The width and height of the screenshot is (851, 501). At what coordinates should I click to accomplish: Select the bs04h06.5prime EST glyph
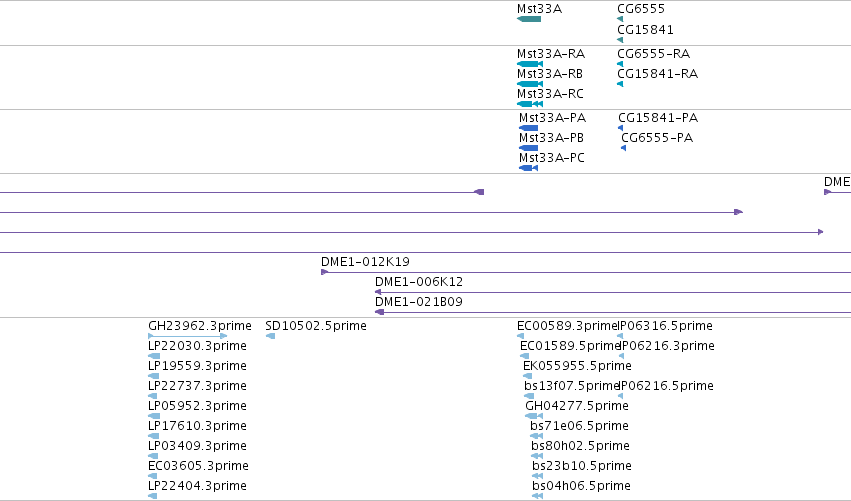click(x=538, y=496)
